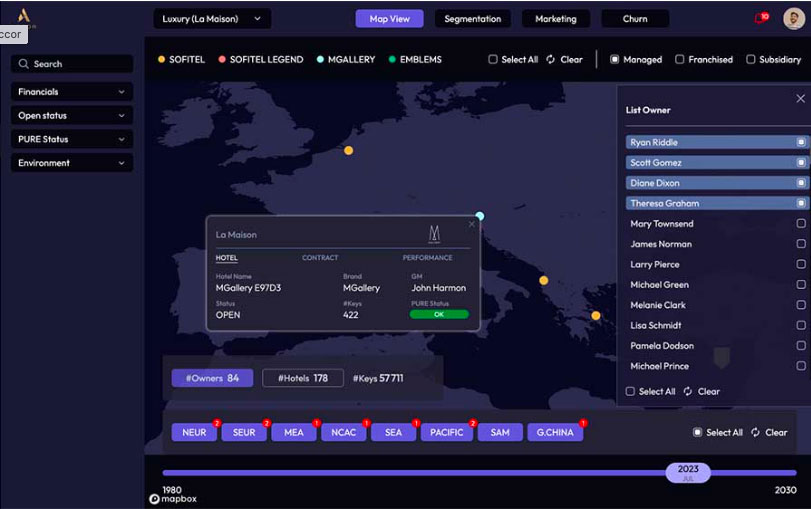Click the NCAC region button
The height and width of the screenshot is (509, 811).
pyautogui.click(x=344, y=432)
